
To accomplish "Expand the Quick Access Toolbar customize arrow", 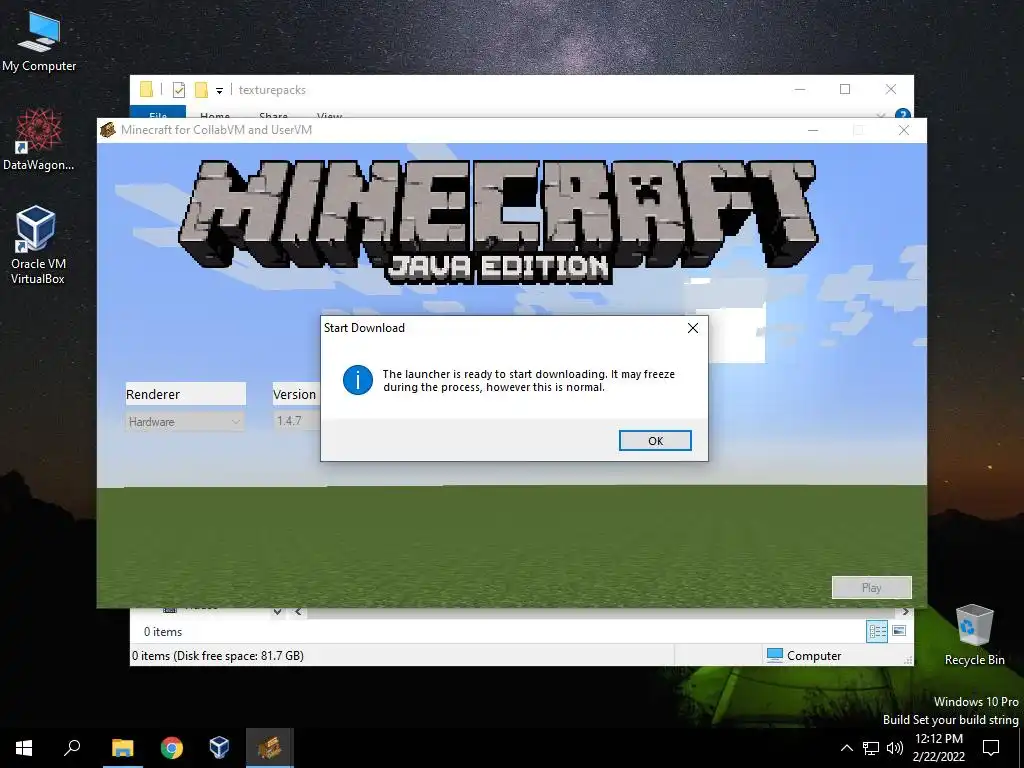I will click(219, 91).
